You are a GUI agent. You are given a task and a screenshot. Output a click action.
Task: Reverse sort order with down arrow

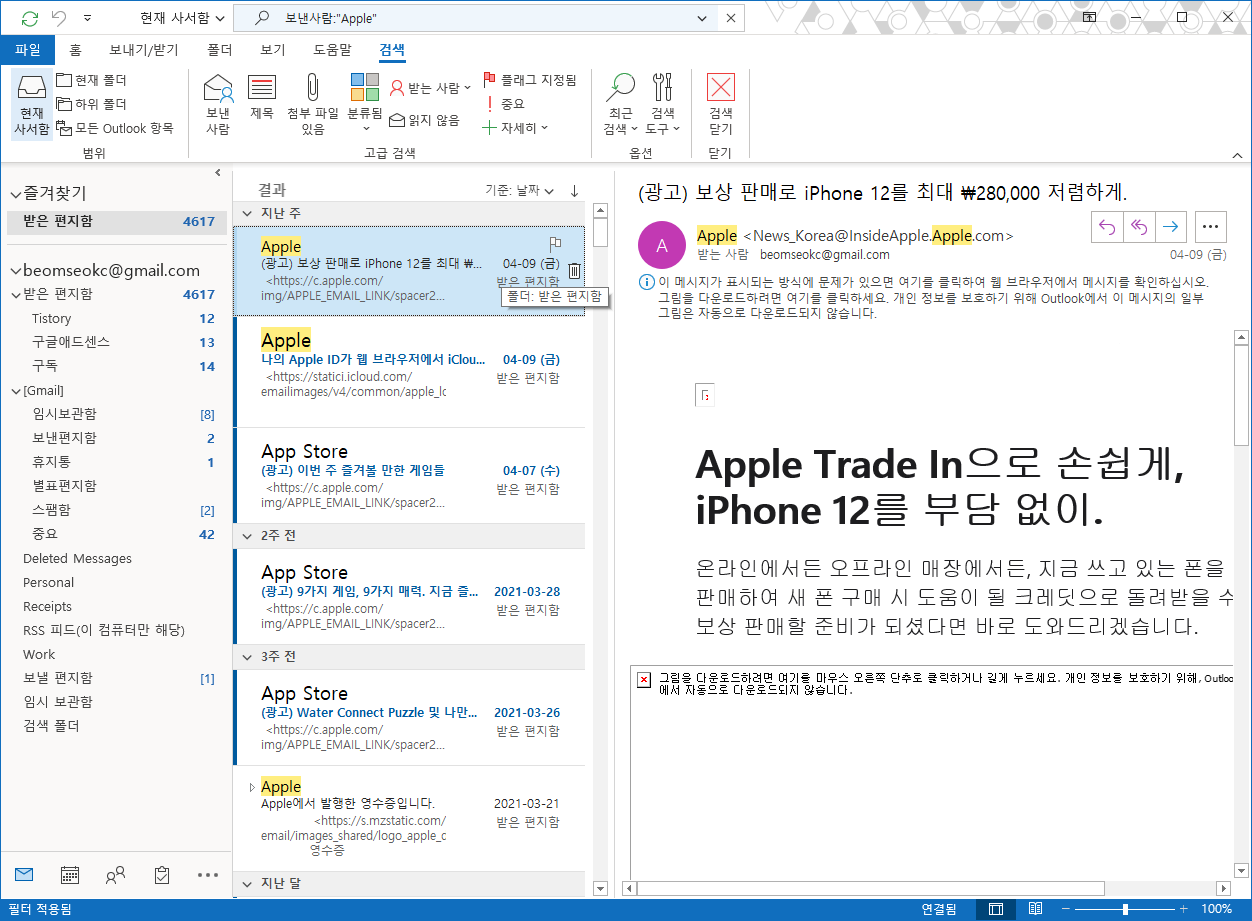(574, 190)
